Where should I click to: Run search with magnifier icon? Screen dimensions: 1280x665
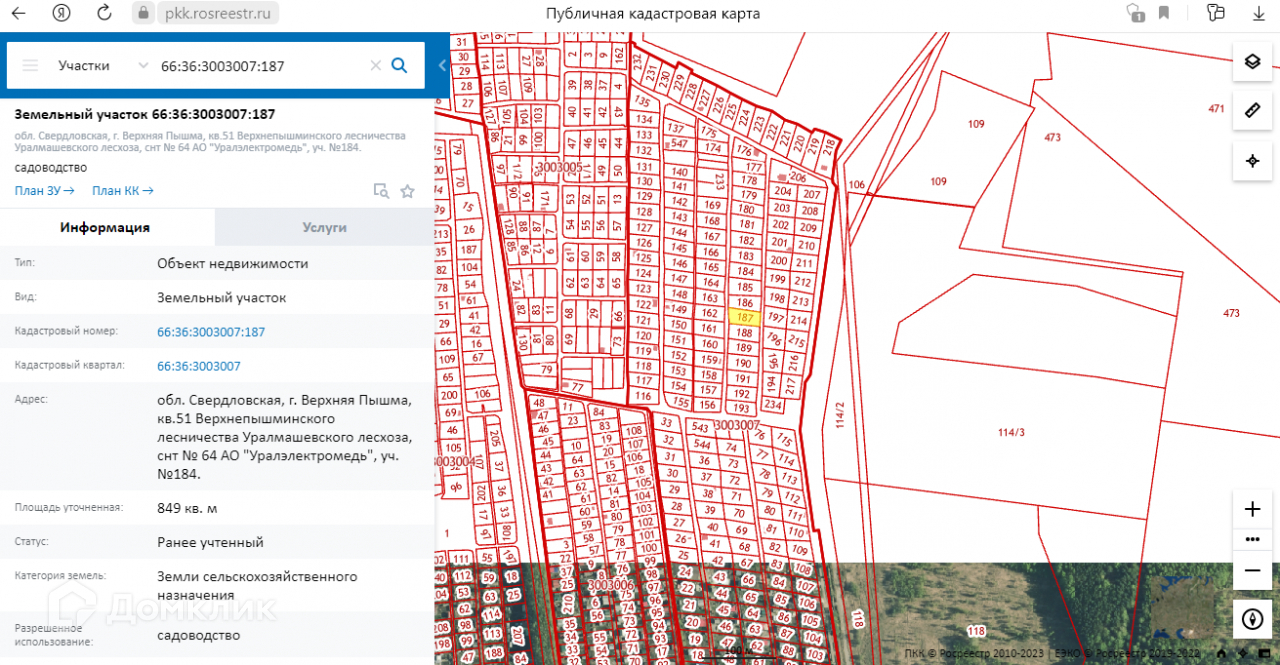click(x=399, y=65)
